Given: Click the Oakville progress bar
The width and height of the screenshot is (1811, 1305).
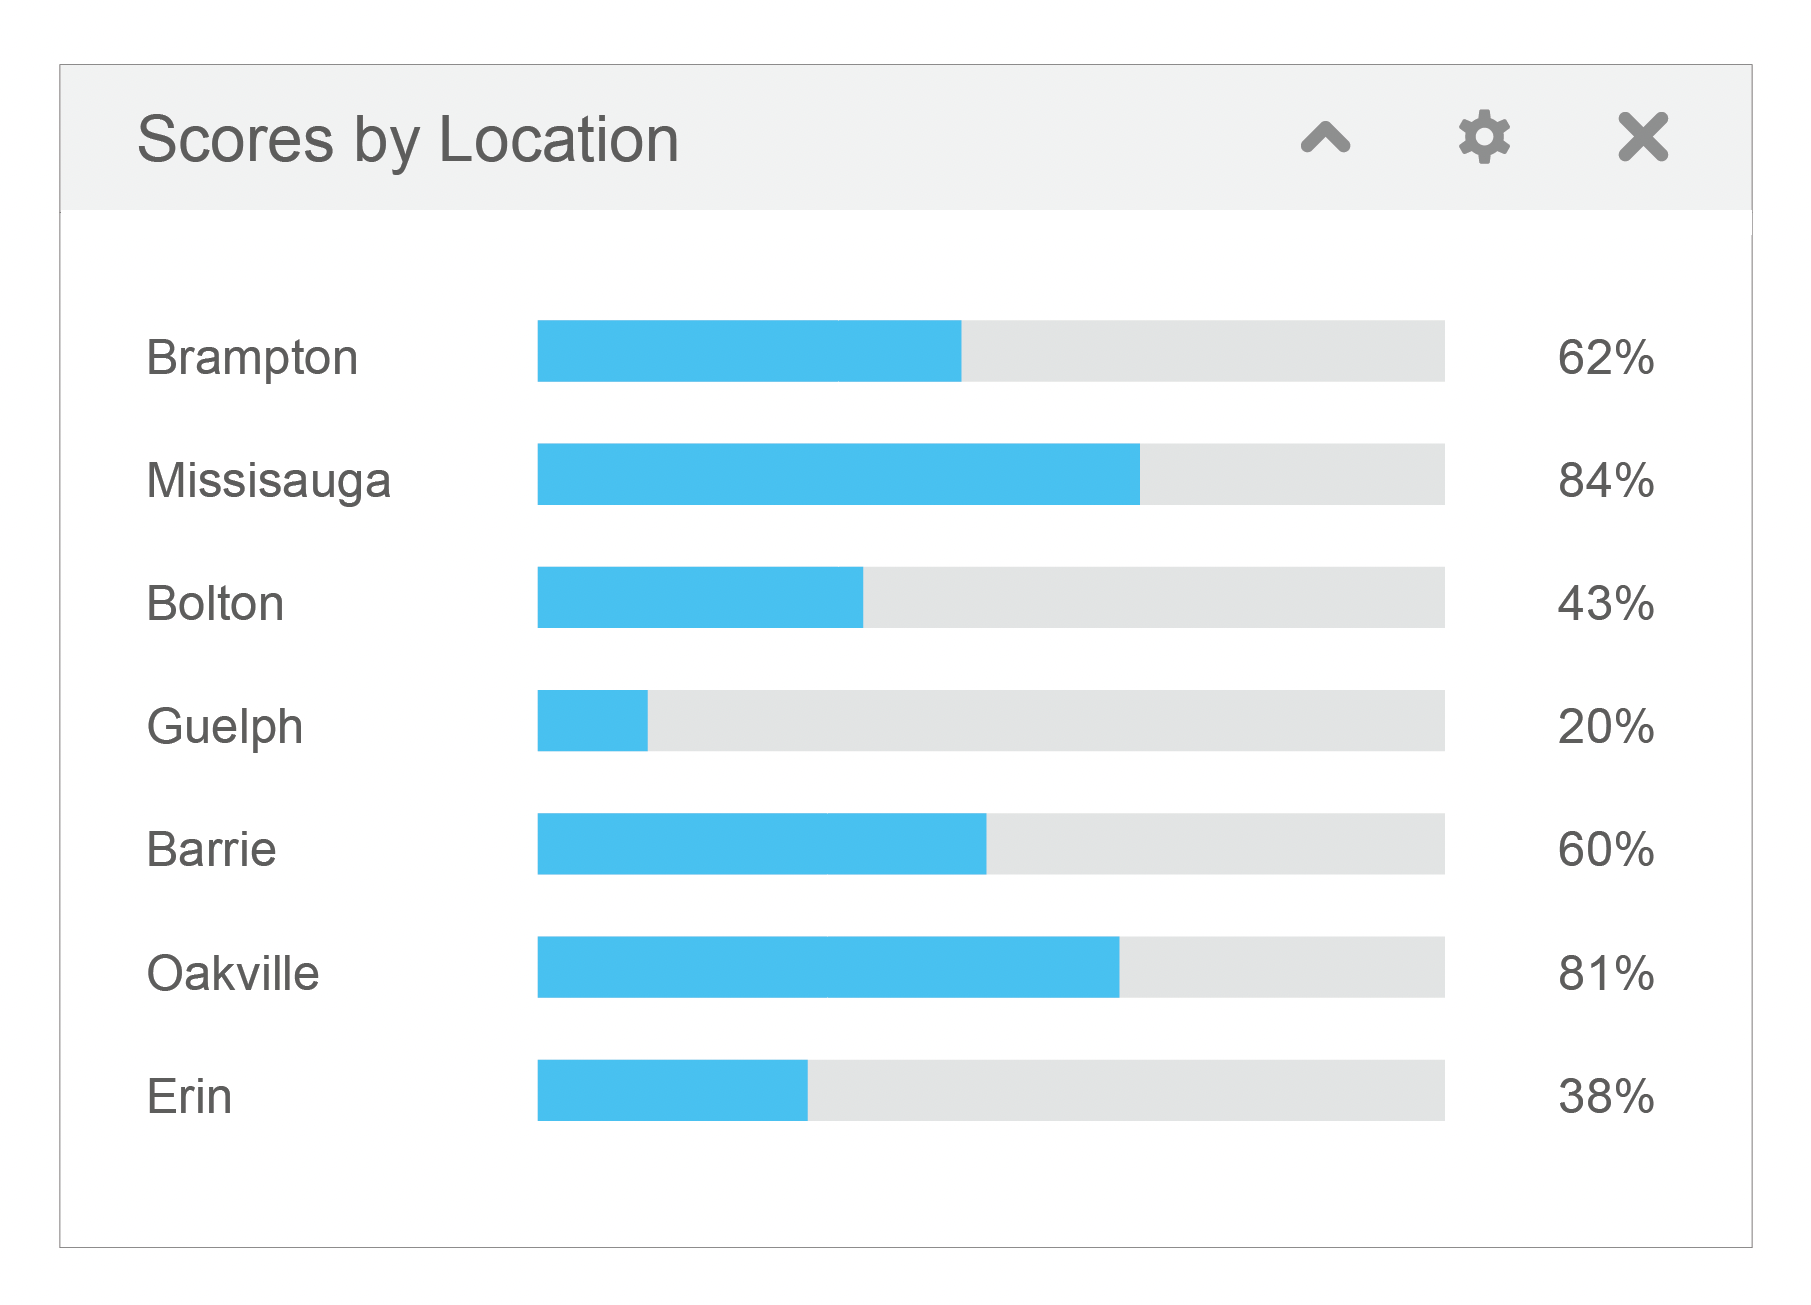Looking at the screenshot, I should pyautogui.click(x=990, y=967).
